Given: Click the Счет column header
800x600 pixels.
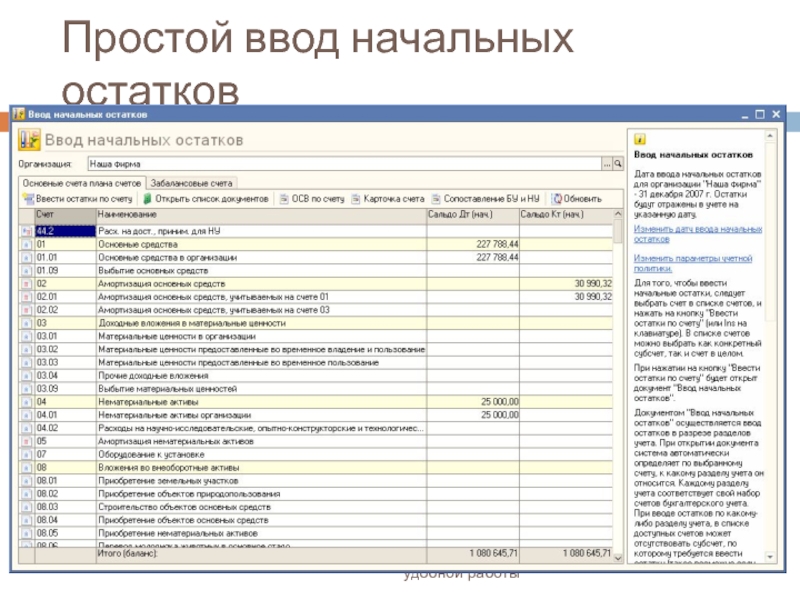Looking at the screenshot, I should click(x=65, y=215).
